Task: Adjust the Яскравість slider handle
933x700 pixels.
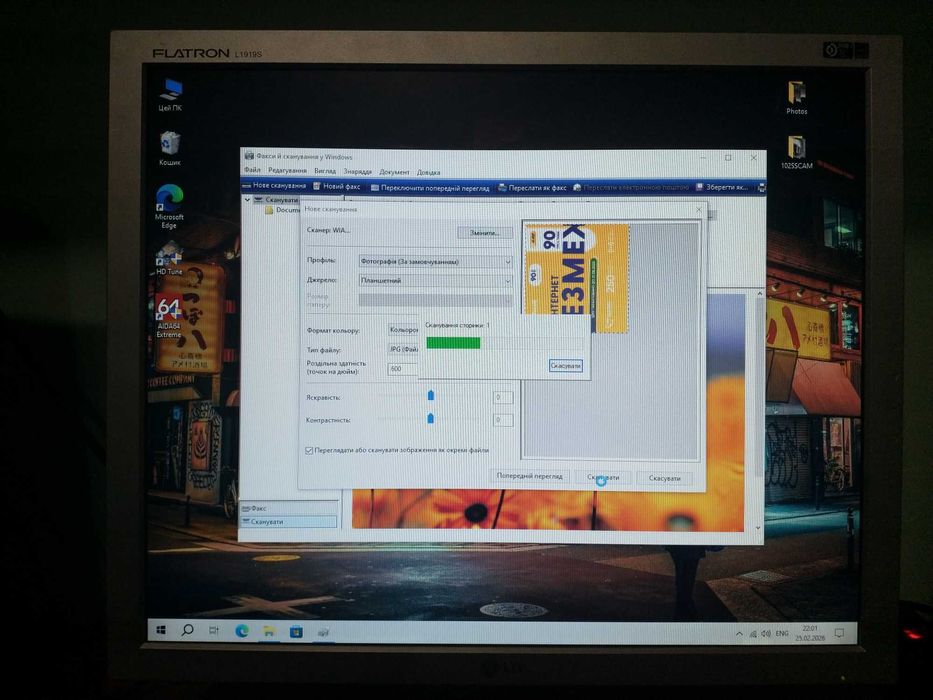Action: tap(431, 395)
